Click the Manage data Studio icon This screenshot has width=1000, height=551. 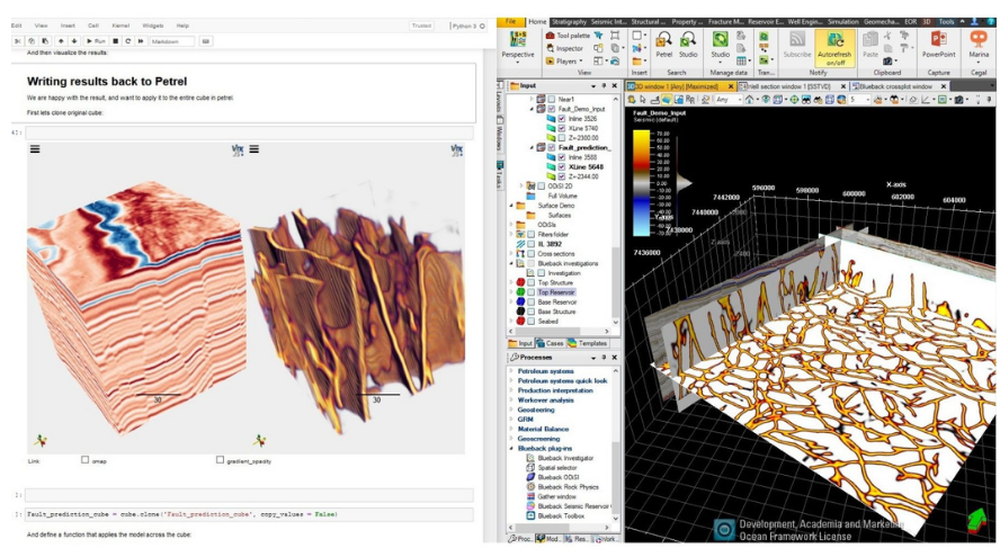(x=720, y=45)
